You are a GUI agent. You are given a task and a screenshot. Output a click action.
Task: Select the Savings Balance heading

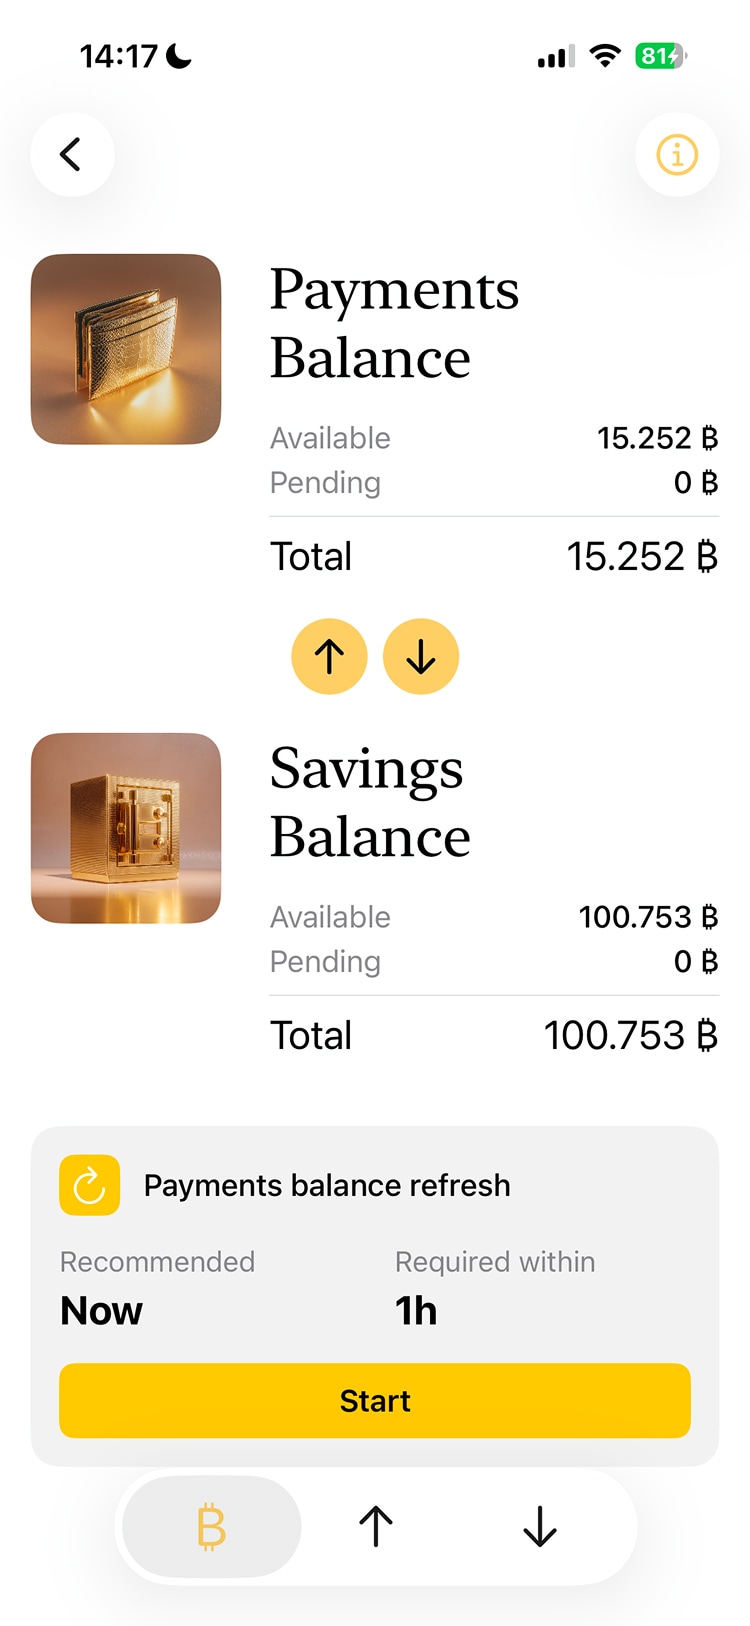point(370,802)
